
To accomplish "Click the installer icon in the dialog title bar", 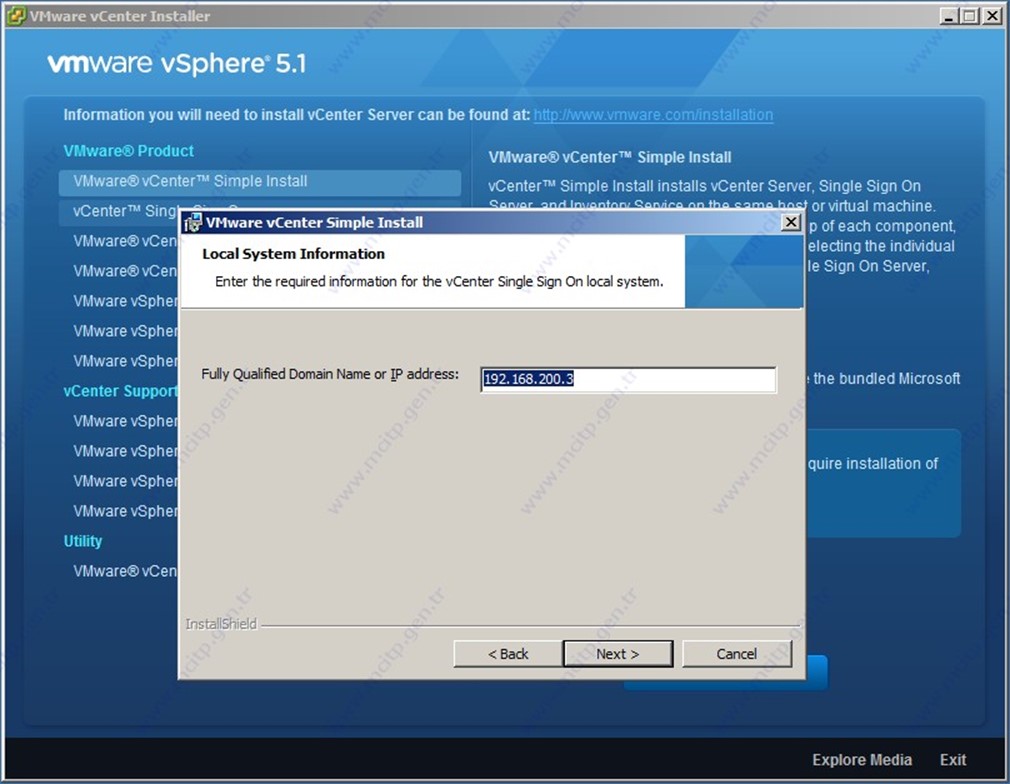I will coord(193,223).
